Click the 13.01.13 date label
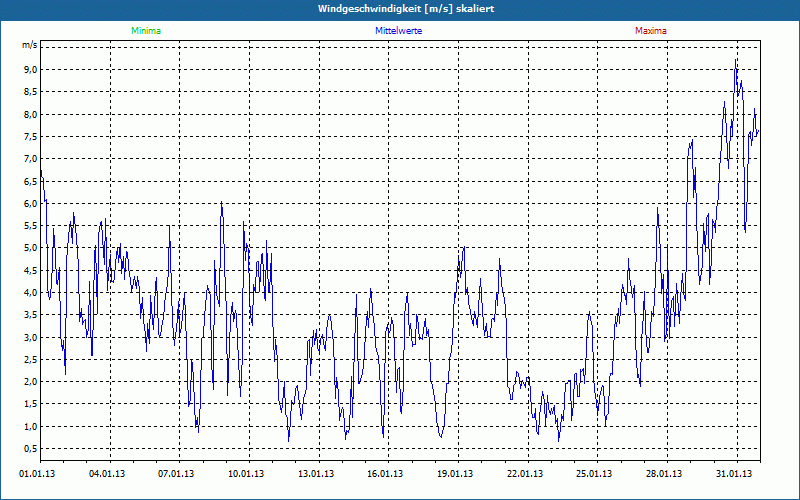800x500 pixels. pyautogui.click(x=316, y=474)
